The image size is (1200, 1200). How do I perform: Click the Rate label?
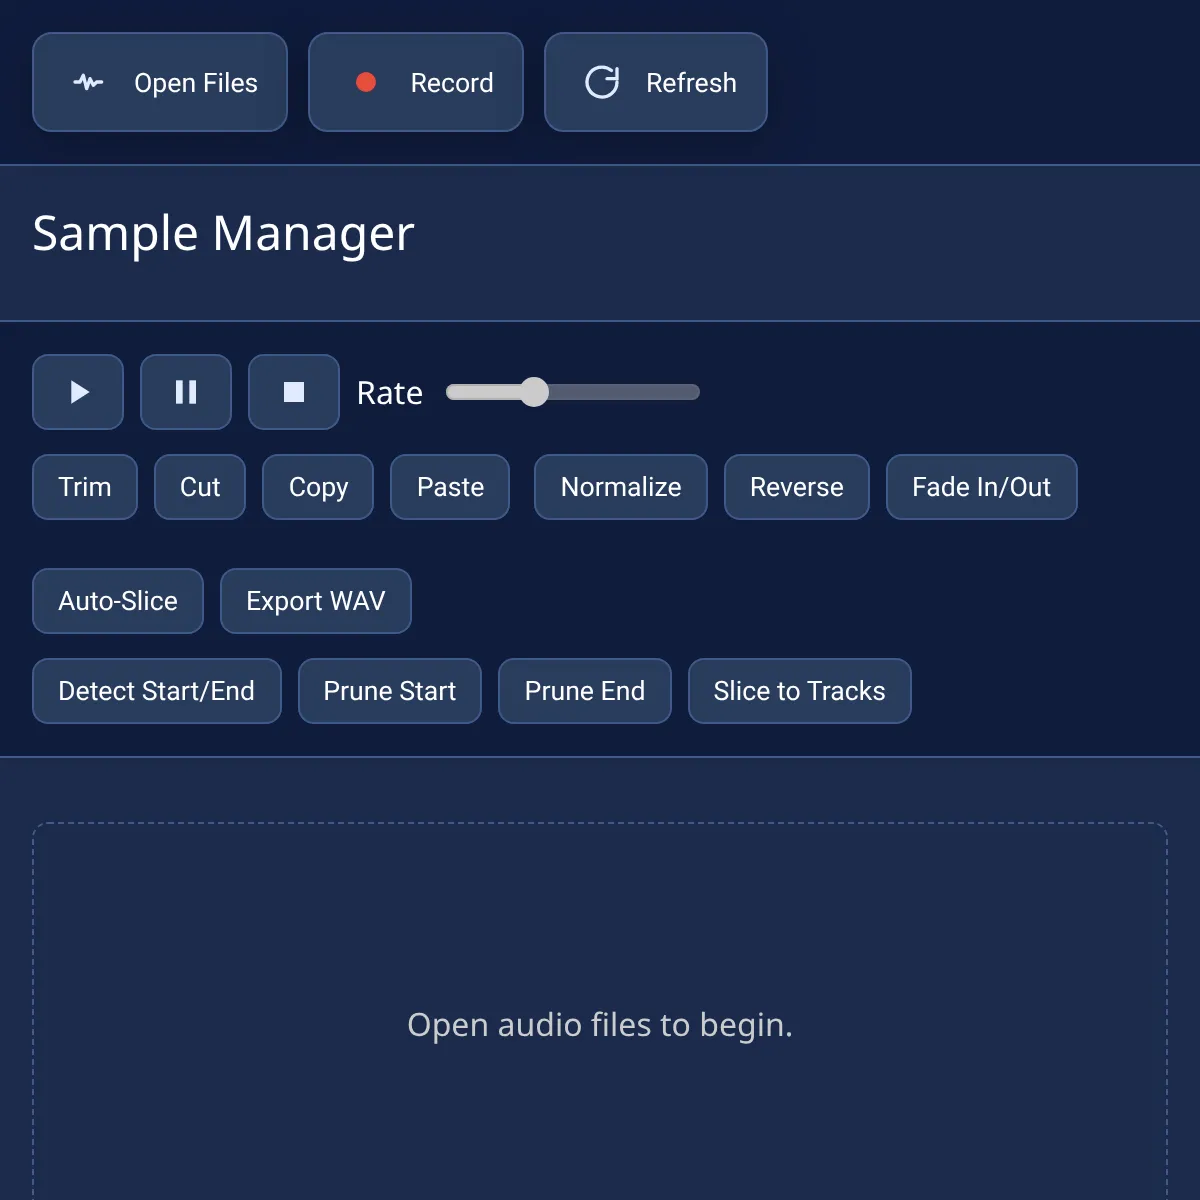pyautogui.click(x=390, y=393)
